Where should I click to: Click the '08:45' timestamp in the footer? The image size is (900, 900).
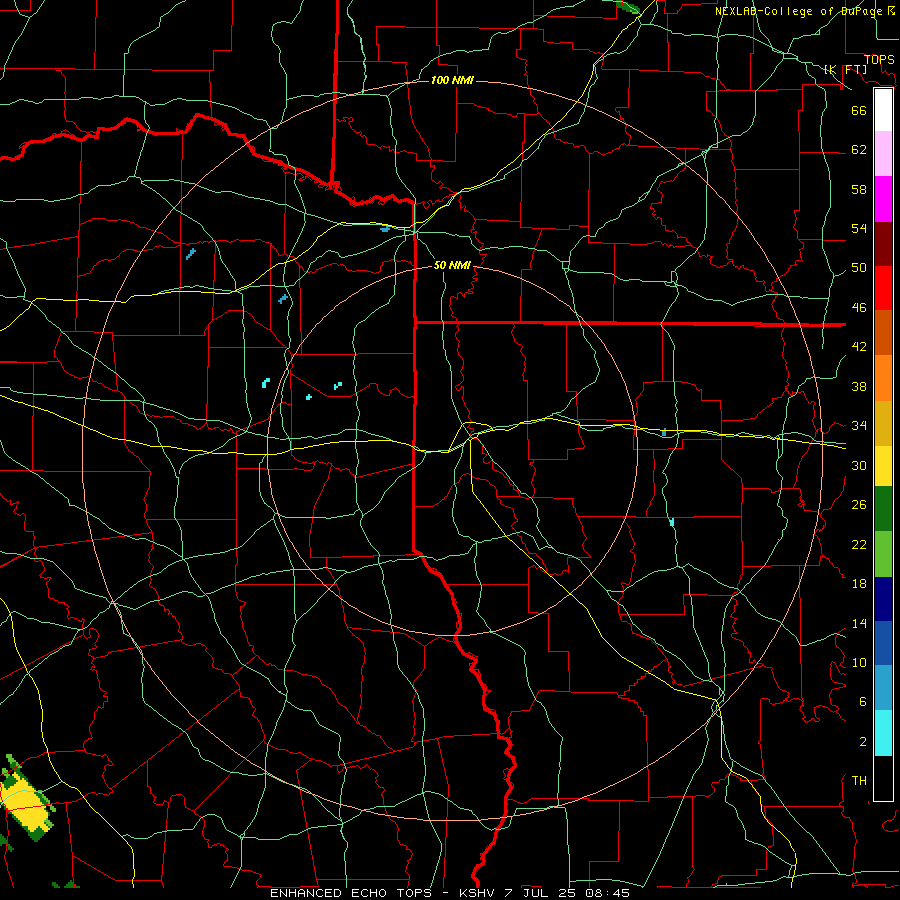click(x=608, y=893)
